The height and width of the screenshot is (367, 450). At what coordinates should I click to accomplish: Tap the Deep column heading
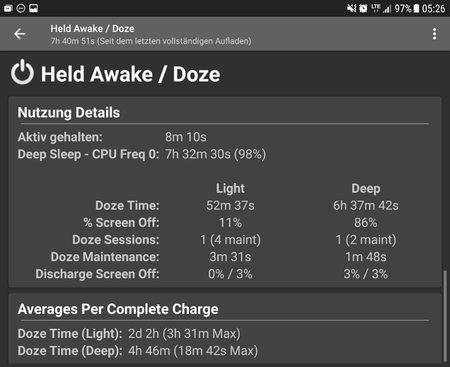coord(366,189)
